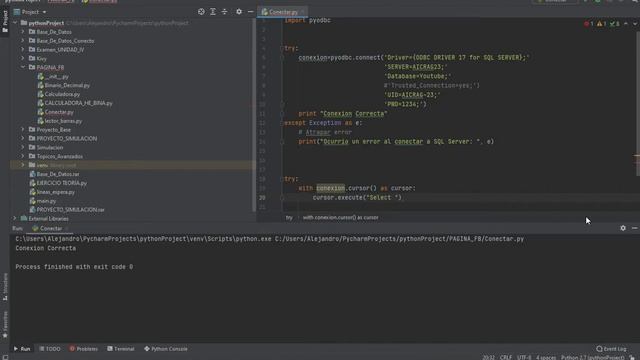The height and width of the screenshot is (360, 640).
Task: Select lineas_espera.py file
Action: (52, 192)
